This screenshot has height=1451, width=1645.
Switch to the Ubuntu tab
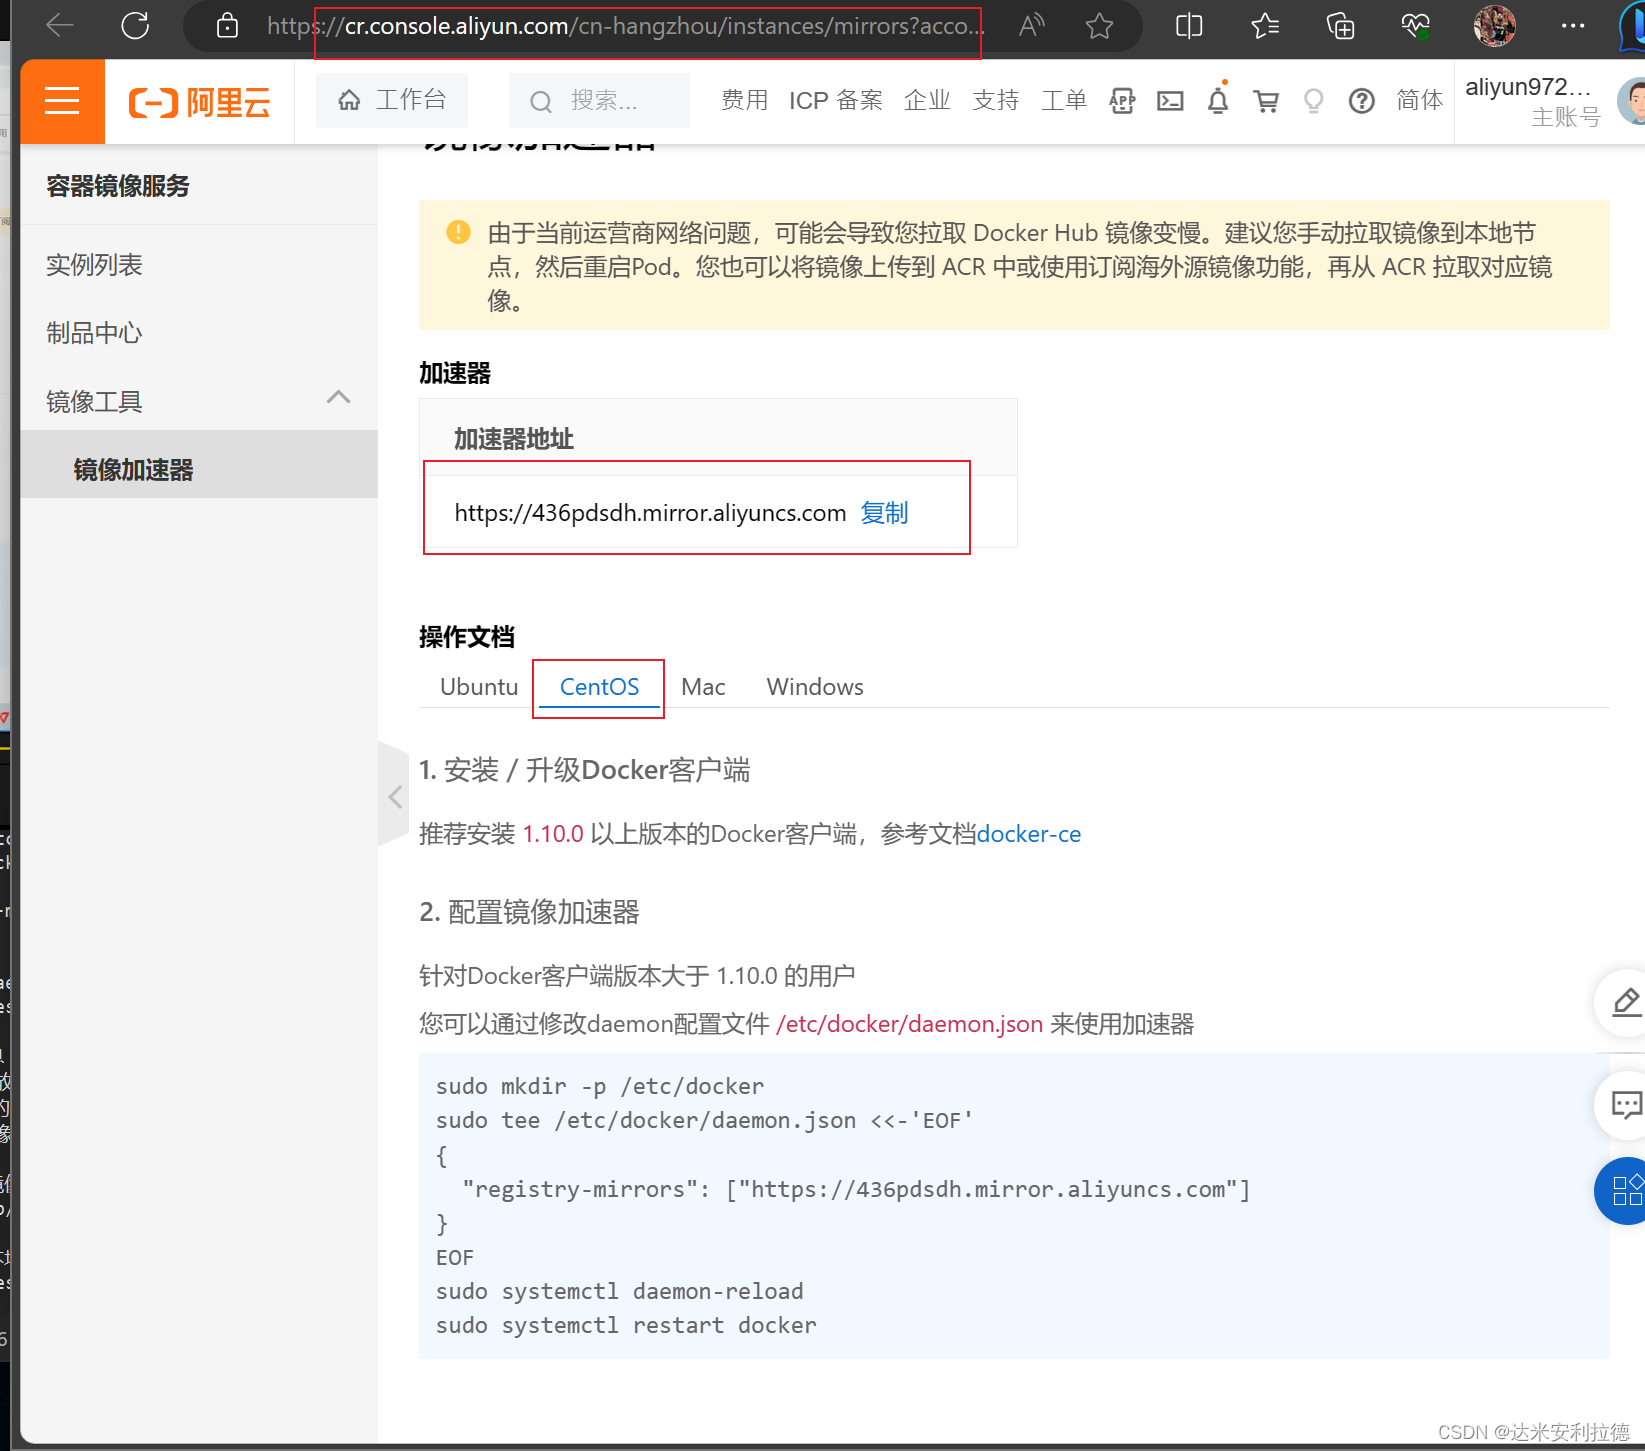[479, 687]
